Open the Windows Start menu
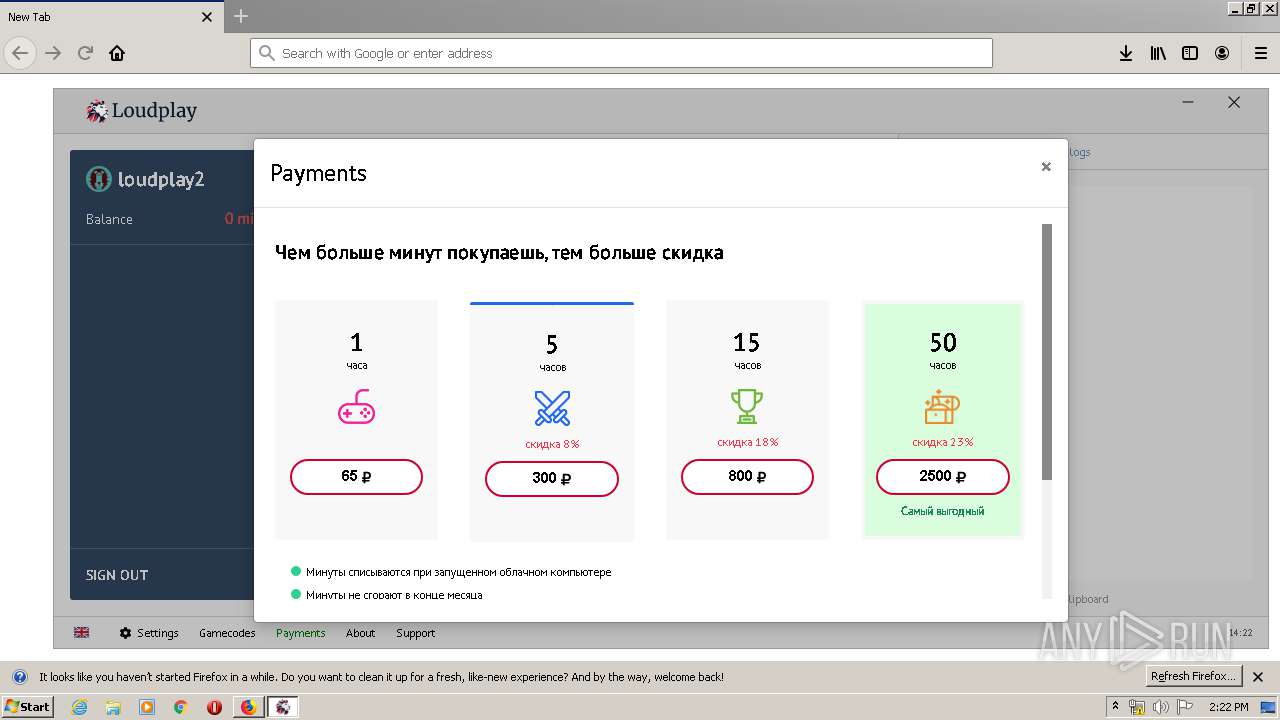 point(28,707)
